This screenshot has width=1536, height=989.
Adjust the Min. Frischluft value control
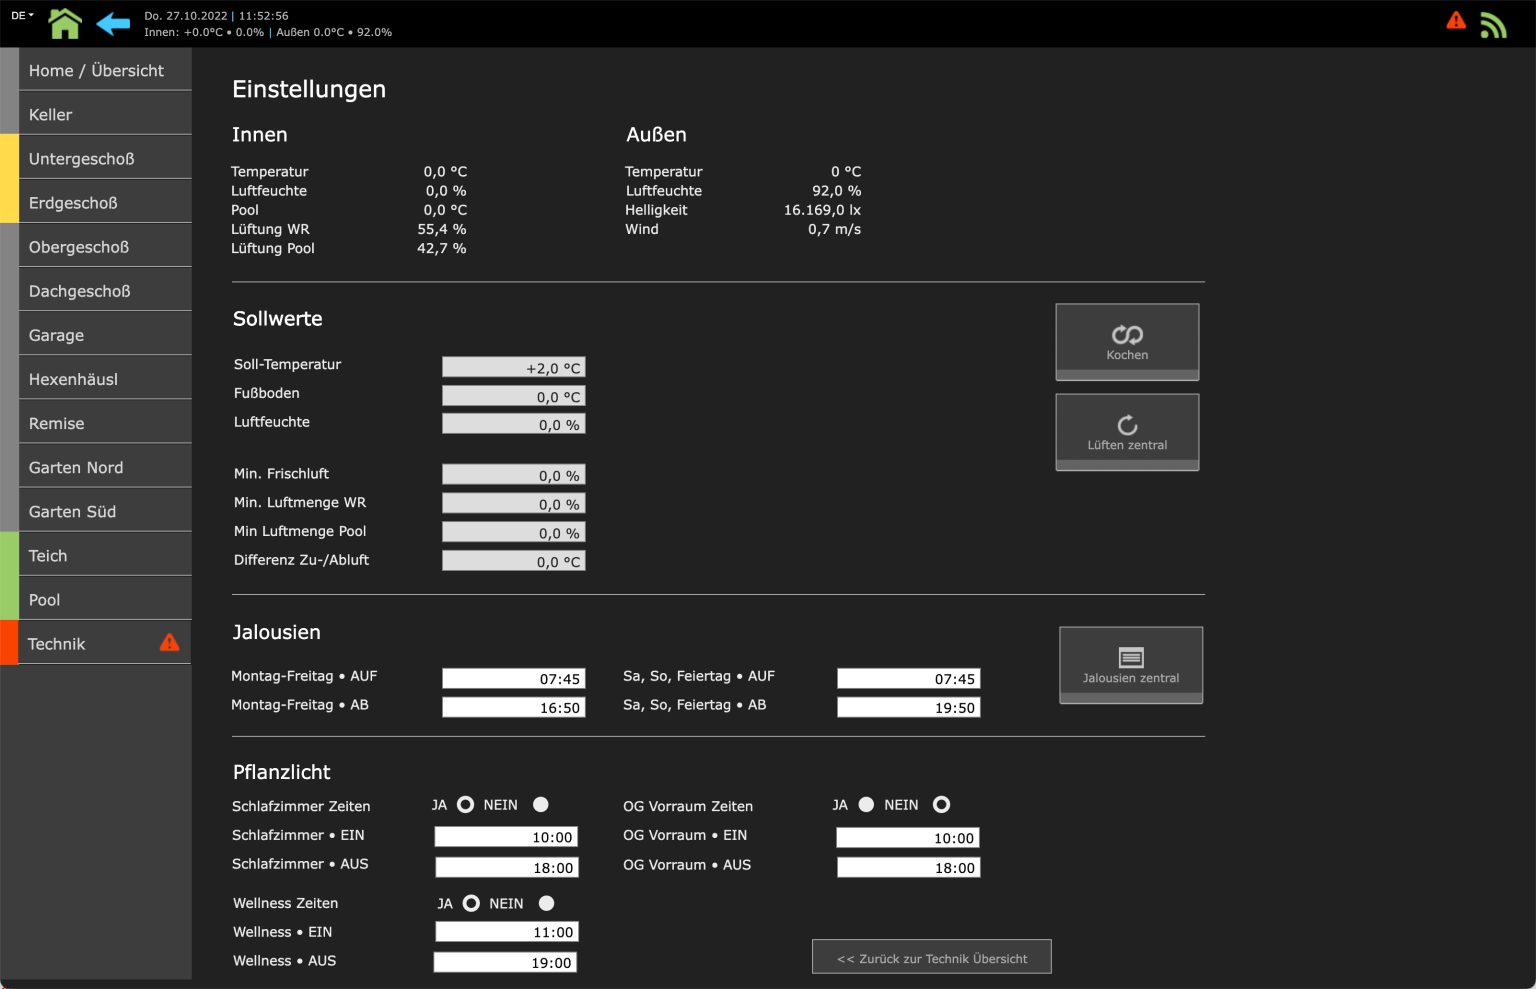coord(514,474)
